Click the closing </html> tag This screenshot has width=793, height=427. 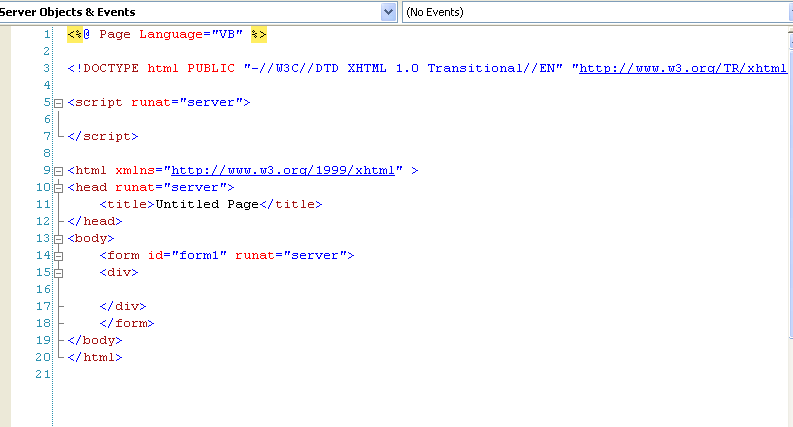coord(95,357)
